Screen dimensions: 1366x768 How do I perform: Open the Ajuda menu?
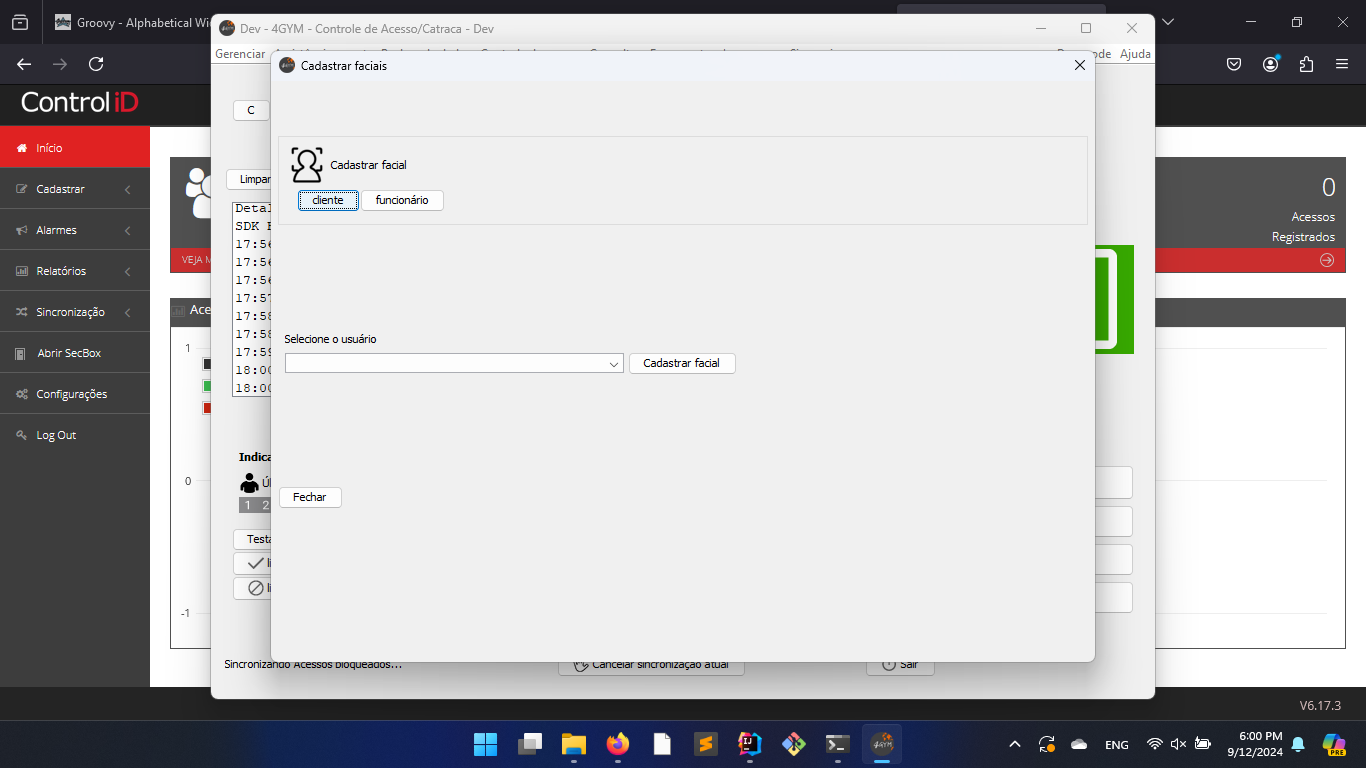[1135, 54]
